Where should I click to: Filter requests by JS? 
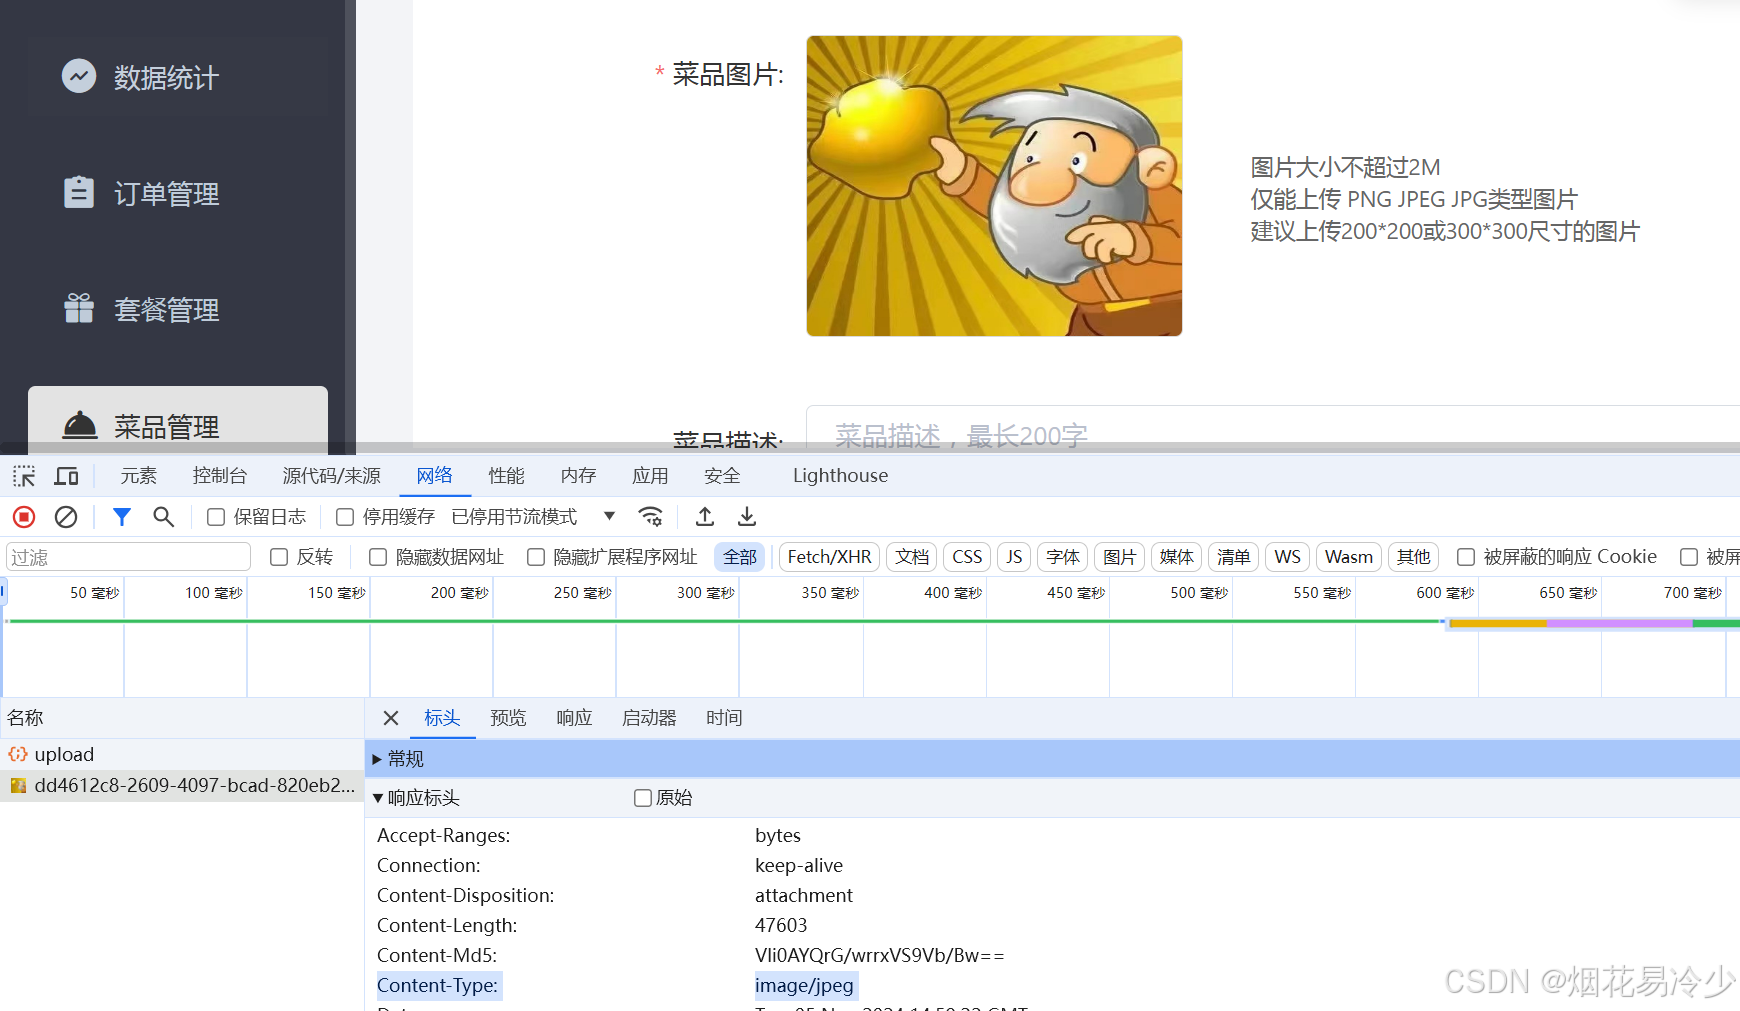click(1014, 557)
